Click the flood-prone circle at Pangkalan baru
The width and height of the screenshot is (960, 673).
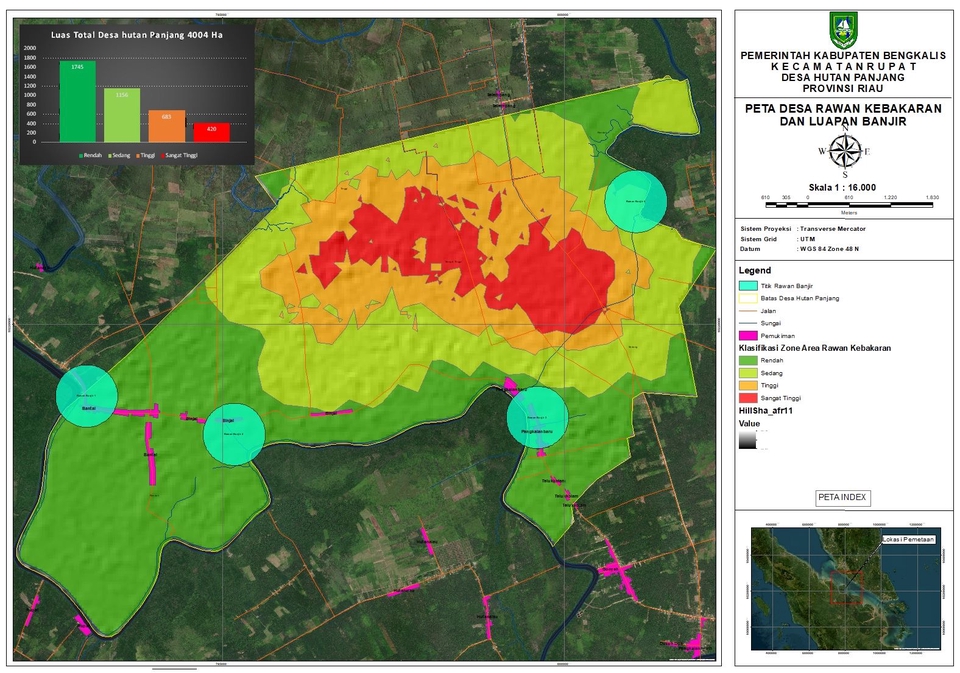click(538, 417)
